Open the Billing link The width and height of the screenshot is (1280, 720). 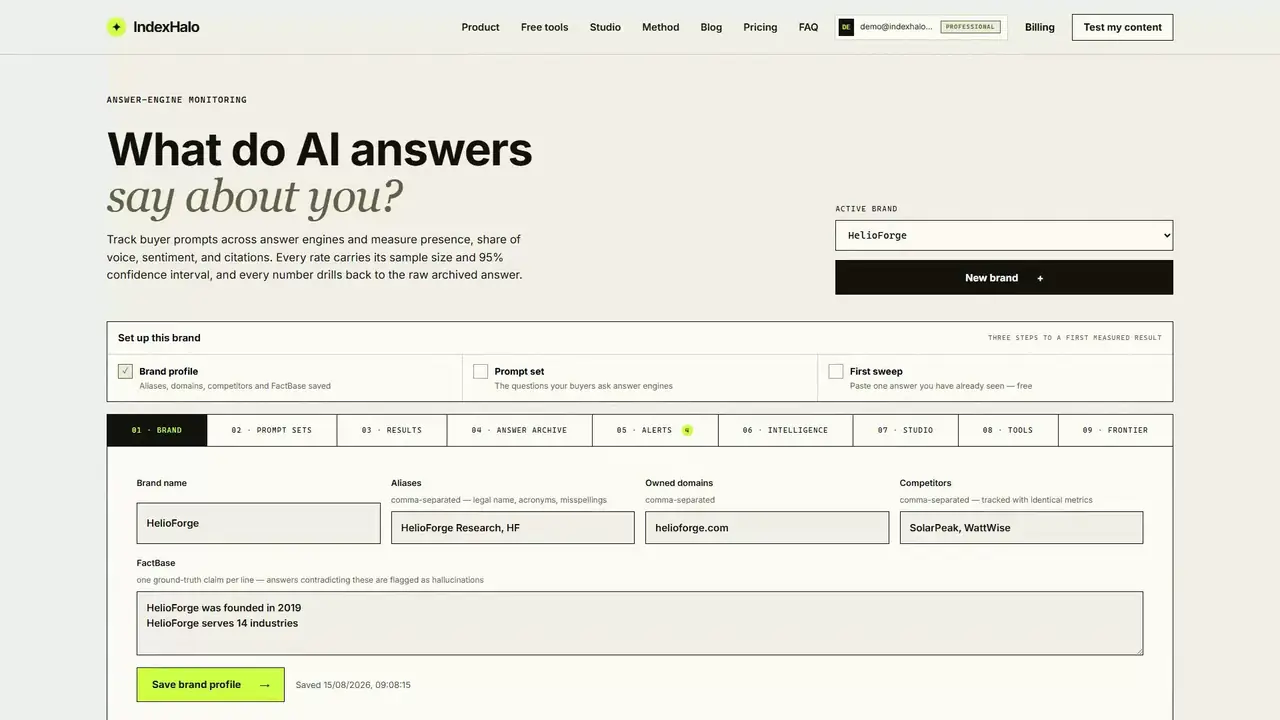pyautogui.click(x=1040, y=27)
